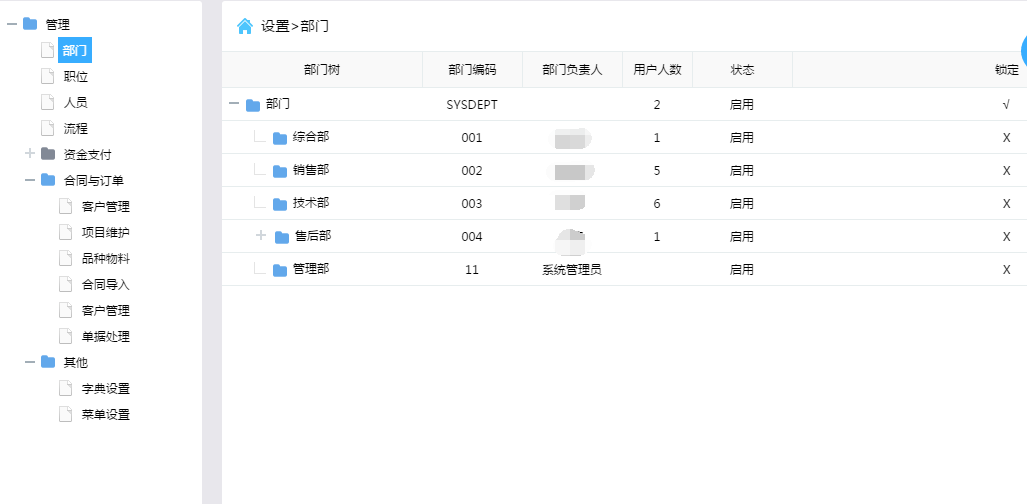Screen dimensions: 1027x504
Task: Open the 人员 menu item
Action: click(76, 102)
